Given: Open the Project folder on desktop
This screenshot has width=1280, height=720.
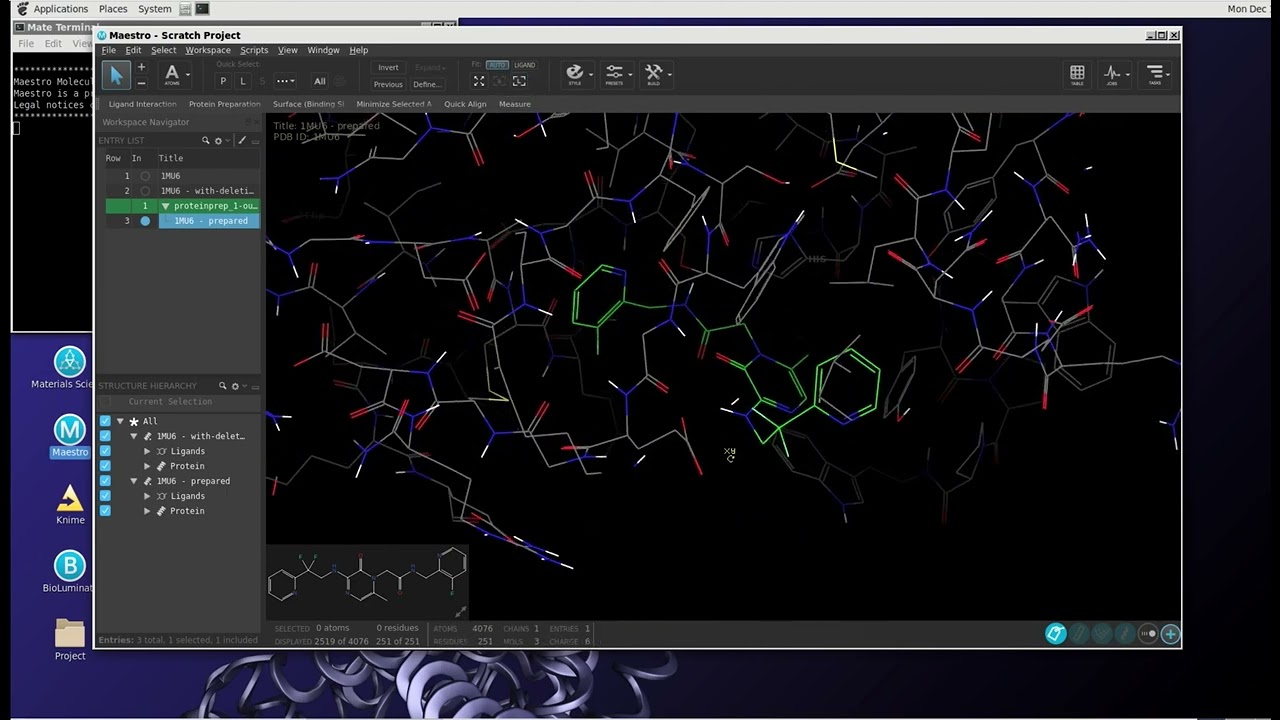Looking at the screenshot, I should [x=70, y=640].
